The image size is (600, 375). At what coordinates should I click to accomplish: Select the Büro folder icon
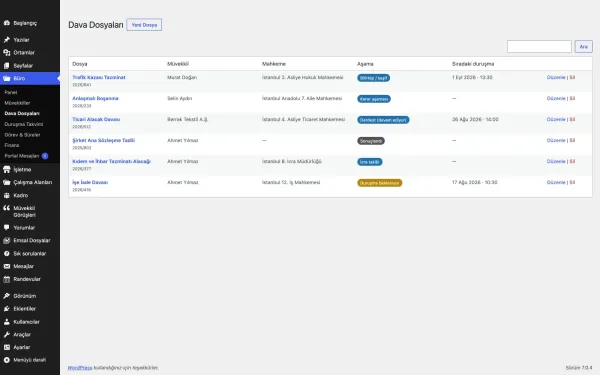pos(7,78)
